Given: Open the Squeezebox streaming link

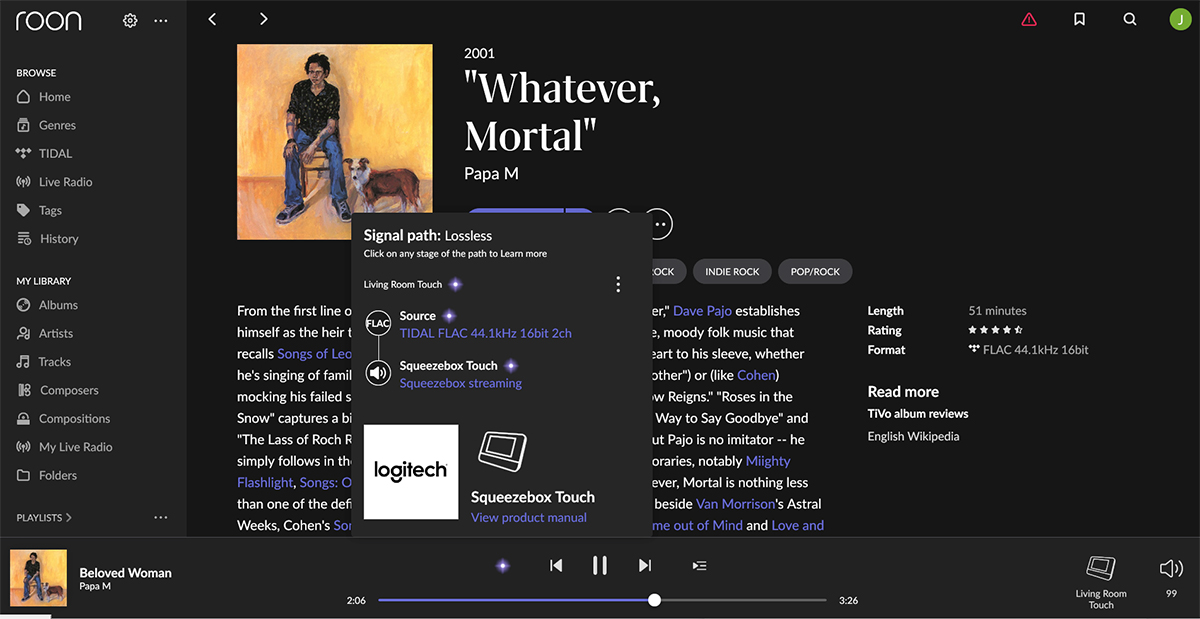Looking at the screenshot, I should click(461, 383).
